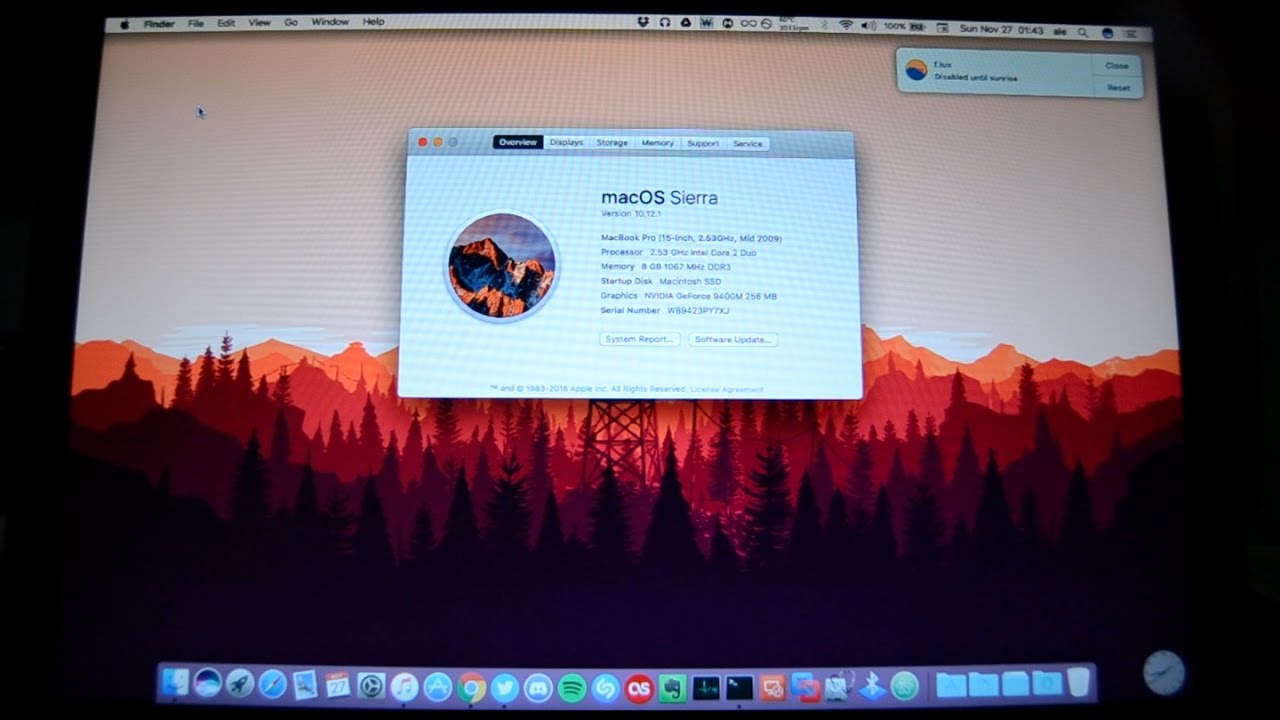Launch Siri from the dock
This screenshot has height=720, width=1280.
(208, 684)
